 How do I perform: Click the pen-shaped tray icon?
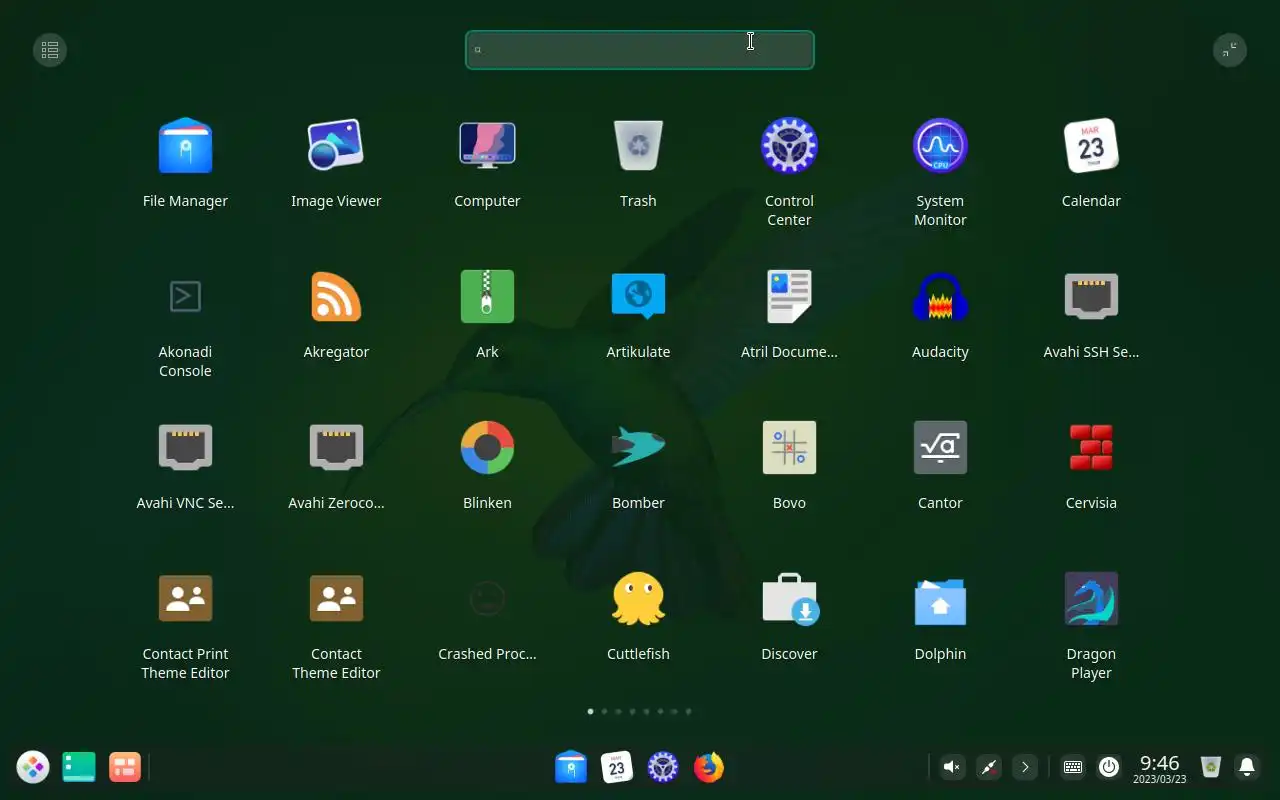tap(989, 767)
